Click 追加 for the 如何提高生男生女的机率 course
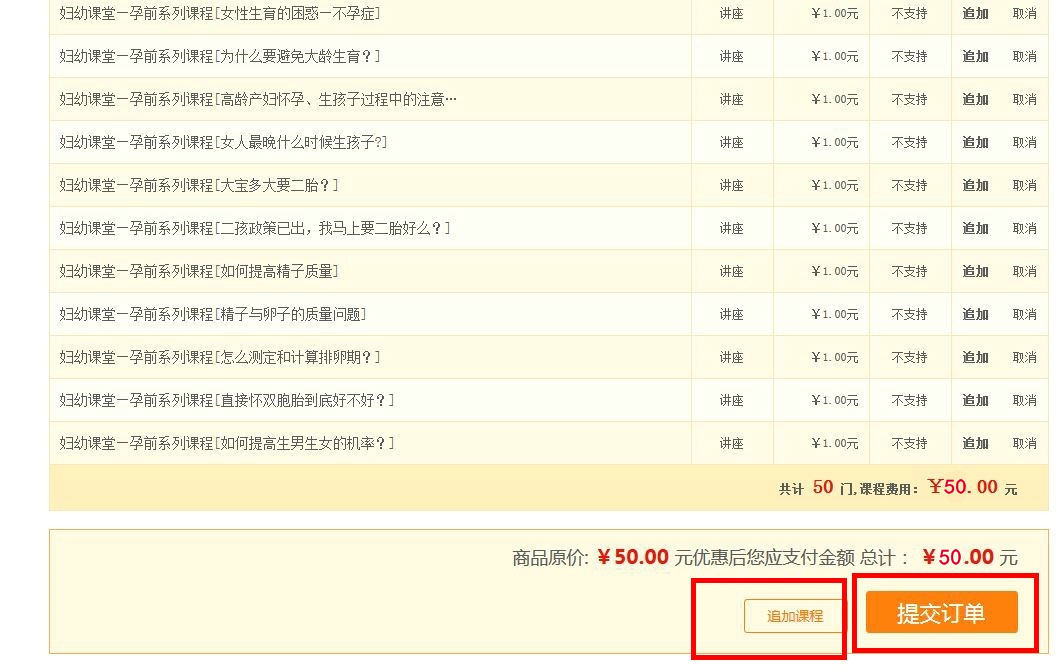Image resolution: width=1059 pixels, height=672 pixels. point(975,443)
